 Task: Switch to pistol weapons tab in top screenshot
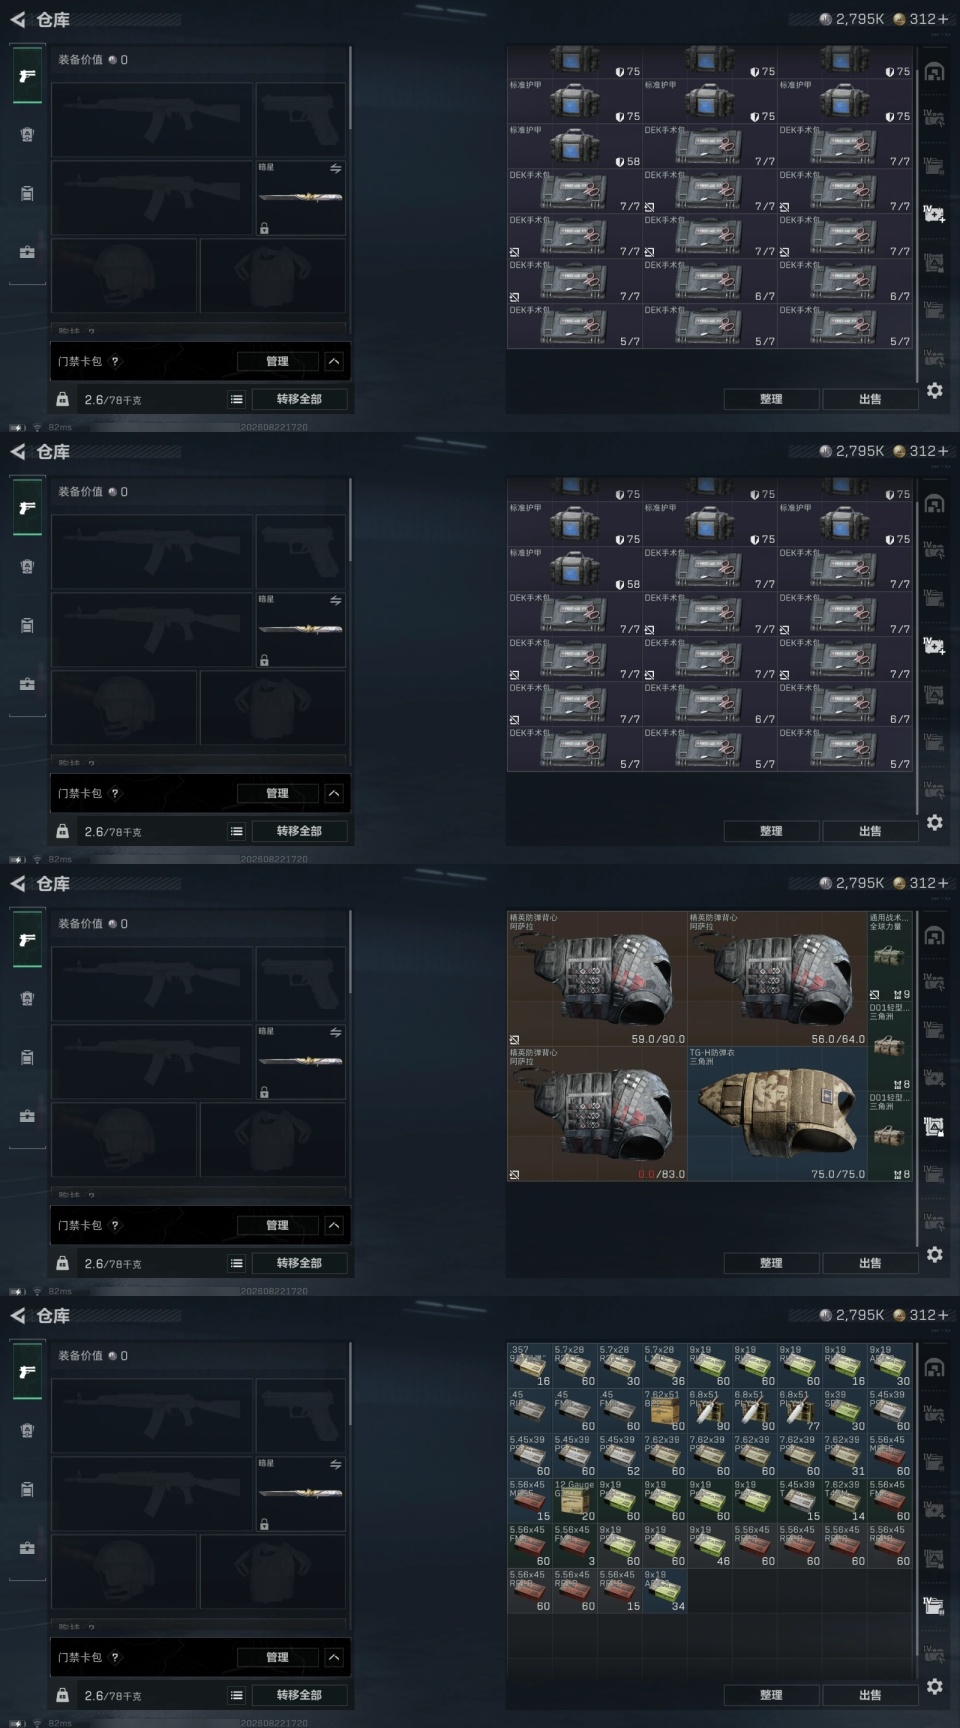[x=27, y=76]
